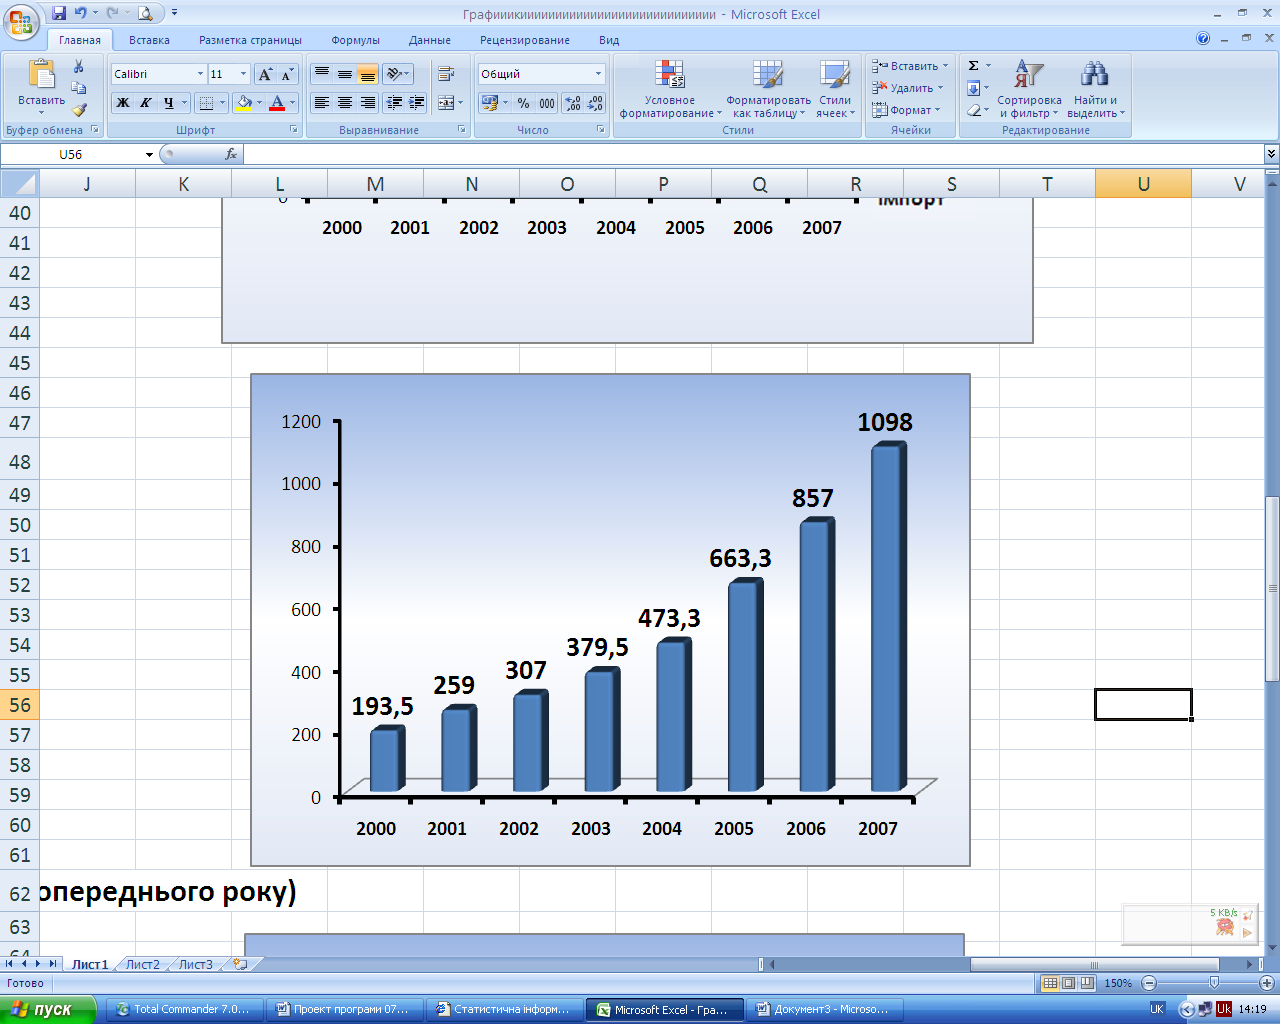Click the Format Painter brush icon
This screenshot has height=1024, width=1280.
(x=79, y=110)
